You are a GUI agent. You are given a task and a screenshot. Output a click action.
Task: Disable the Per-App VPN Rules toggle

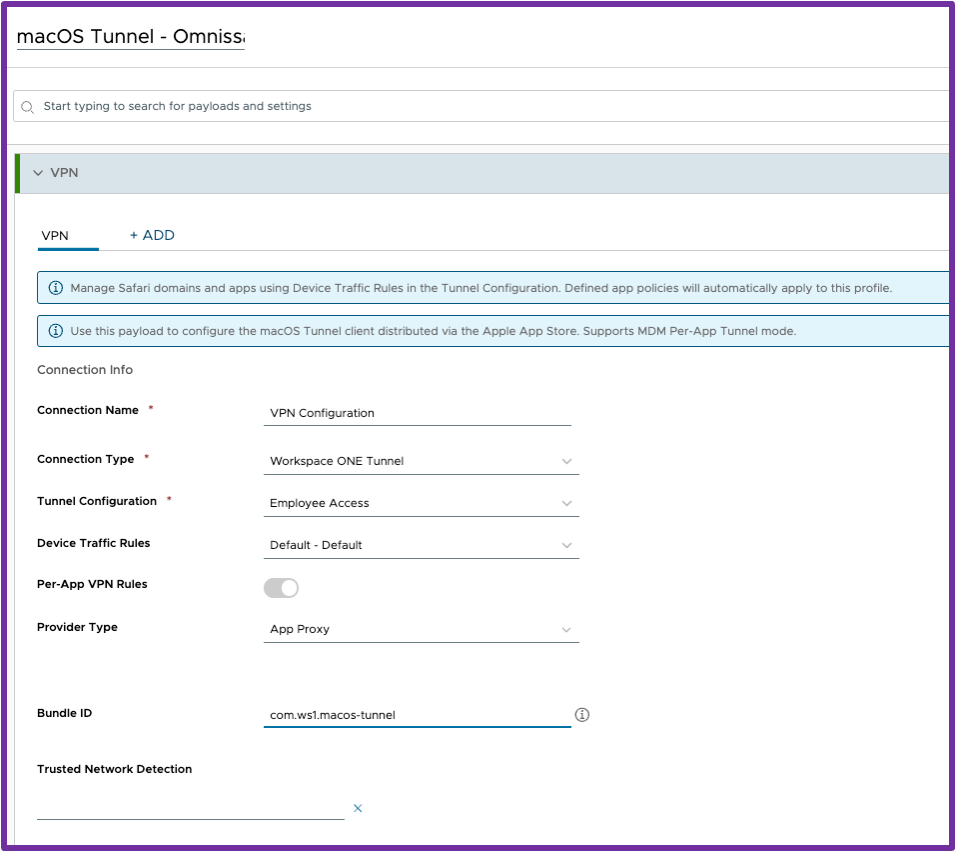coord(281,587)
